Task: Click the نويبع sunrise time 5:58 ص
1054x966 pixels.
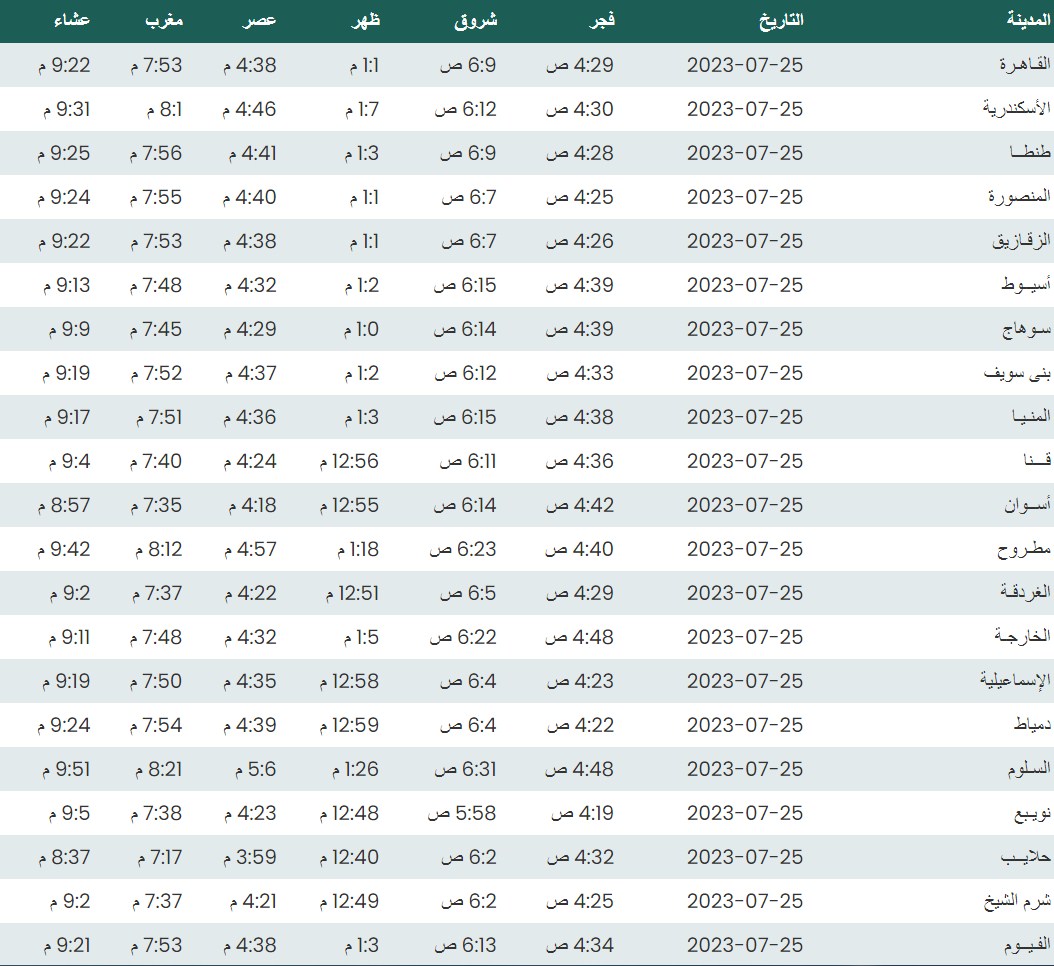Action: click(x=464, y=813)
